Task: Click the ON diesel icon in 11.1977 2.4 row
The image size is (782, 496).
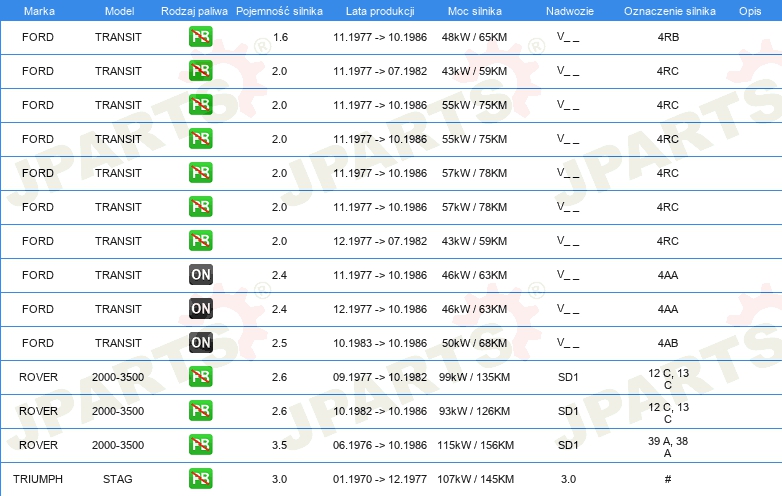Action: coord(200,275)
